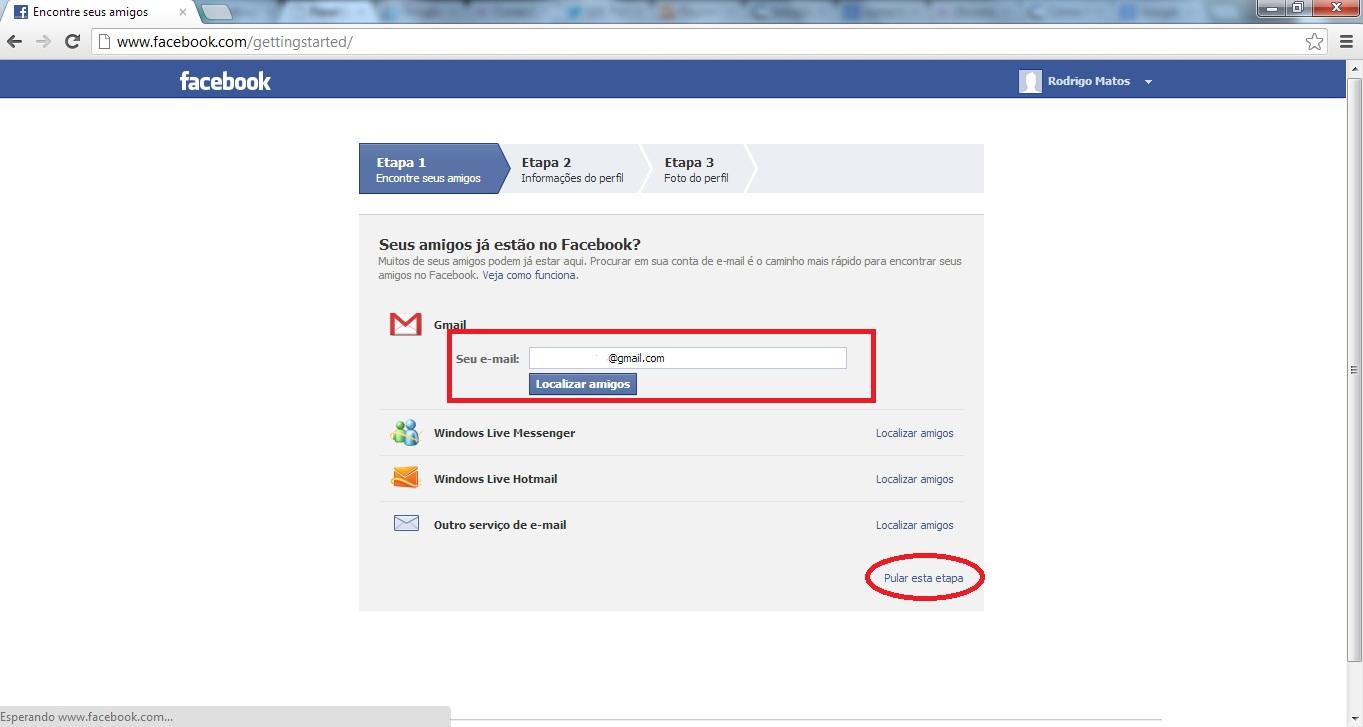Close the Encontre seus amigos browser tab
The width and height of the screenshot is (1363, 727).
point(182,13)
